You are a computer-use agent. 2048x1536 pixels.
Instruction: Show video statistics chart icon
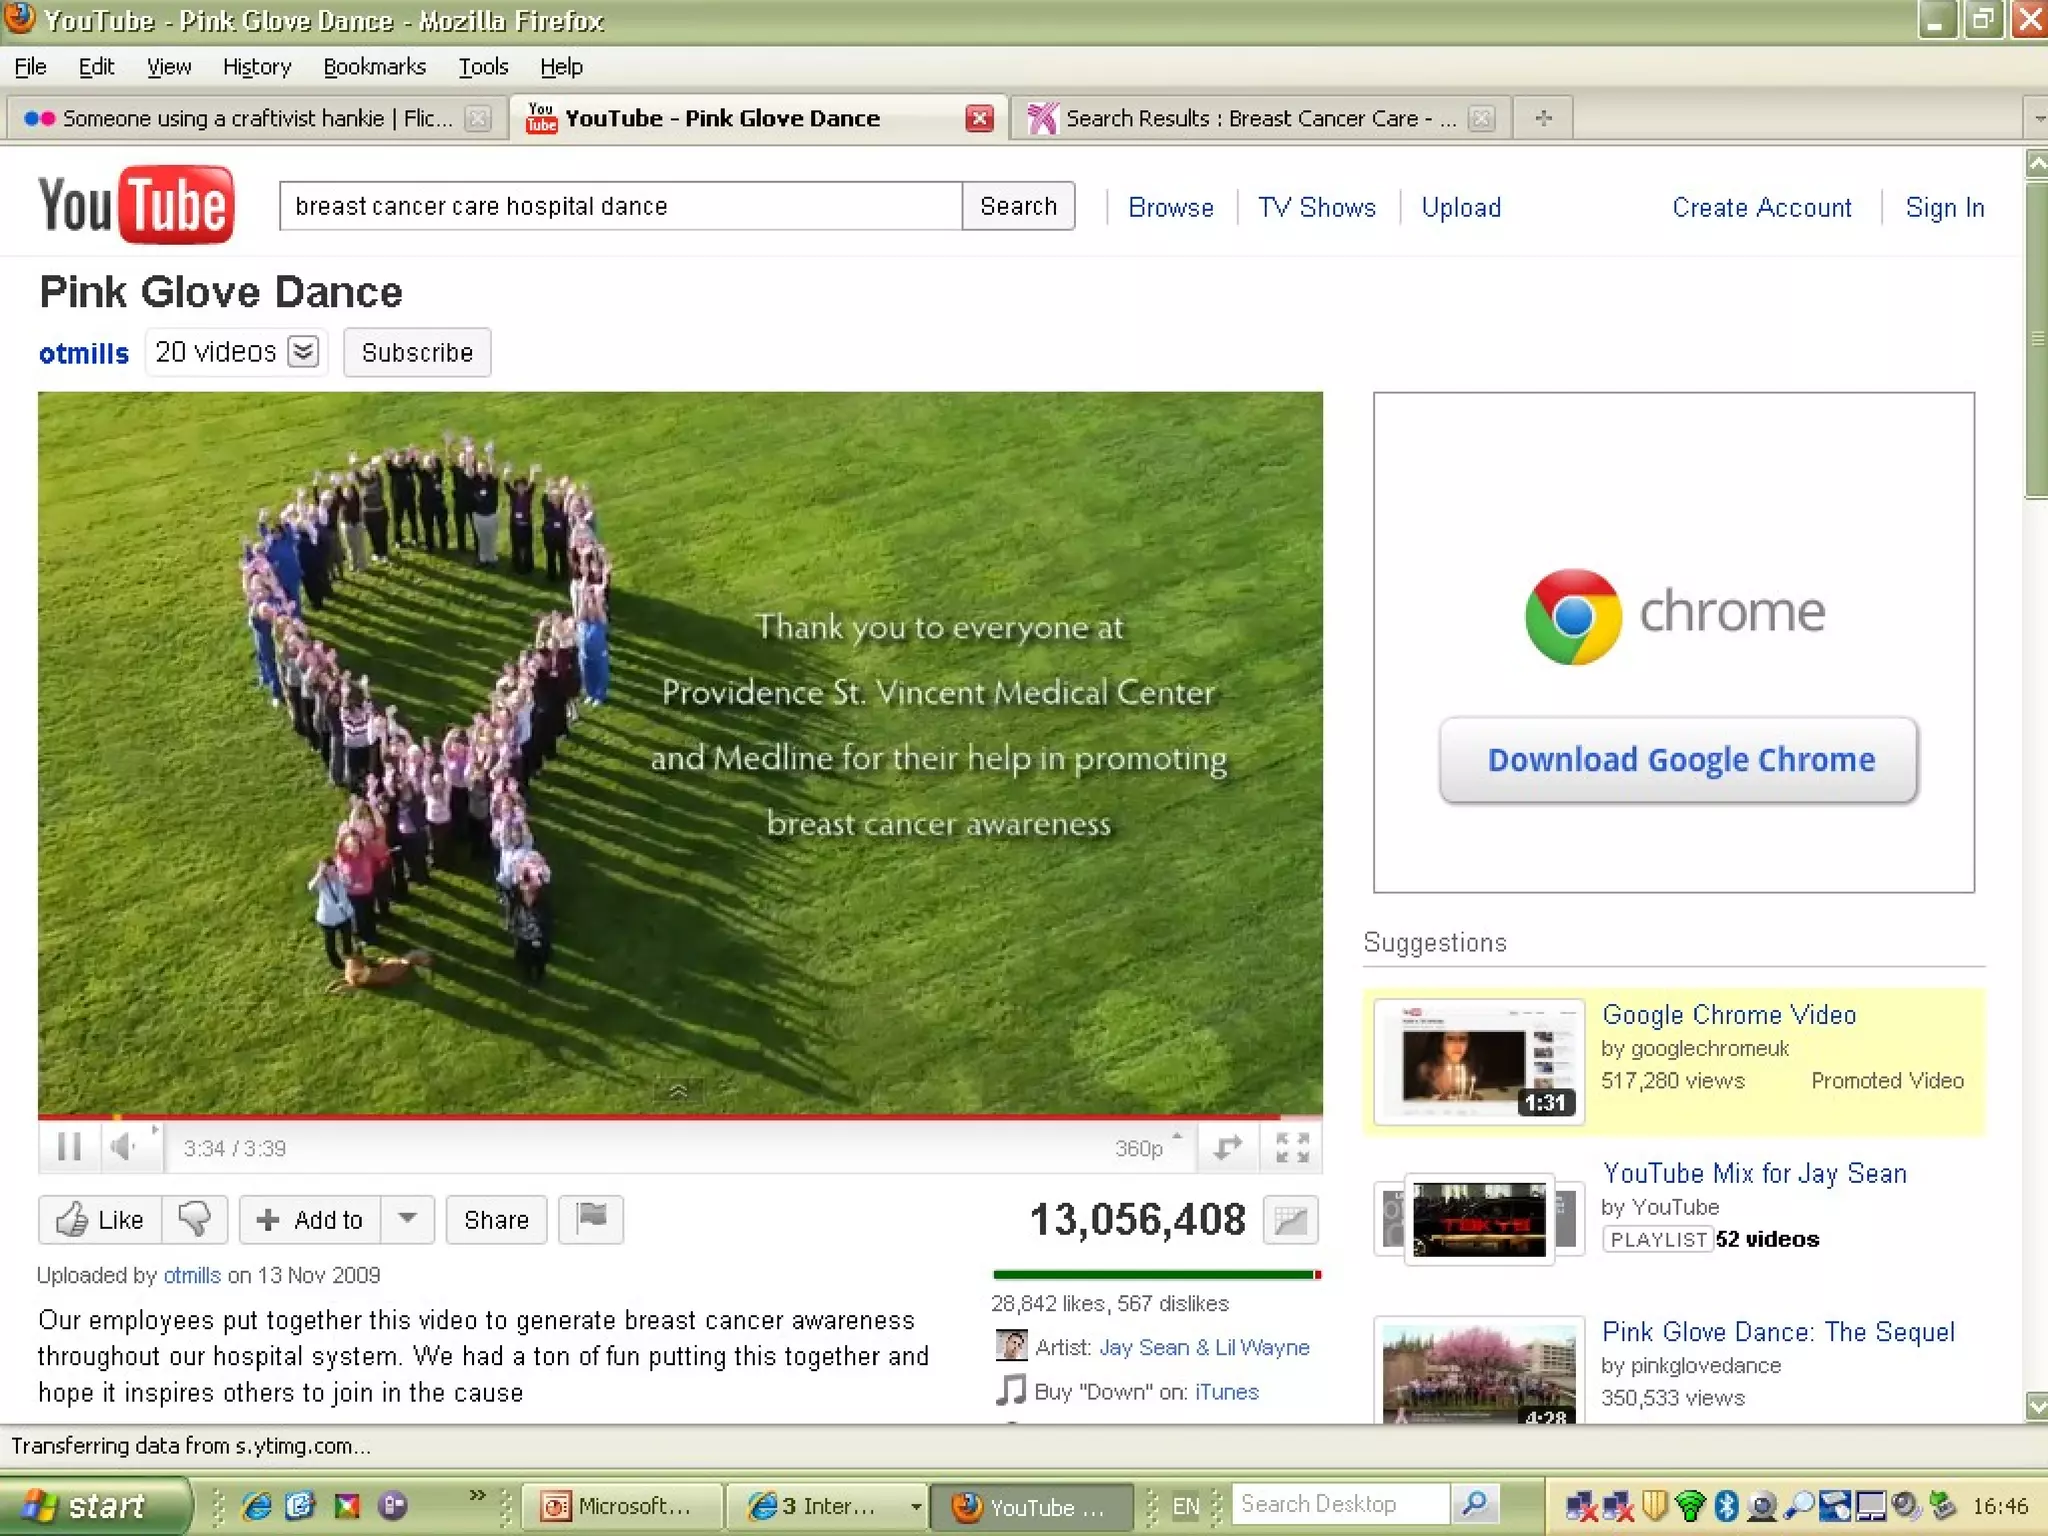pyautogui.click(x=1290, y=1220)
